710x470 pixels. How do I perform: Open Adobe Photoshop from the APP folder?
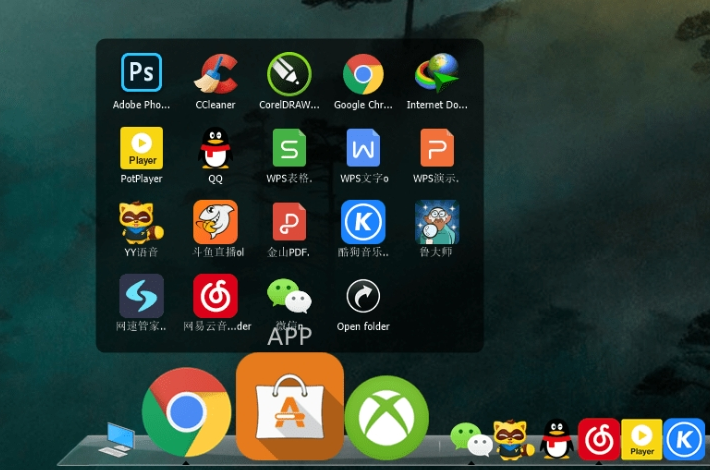point(141,72)
